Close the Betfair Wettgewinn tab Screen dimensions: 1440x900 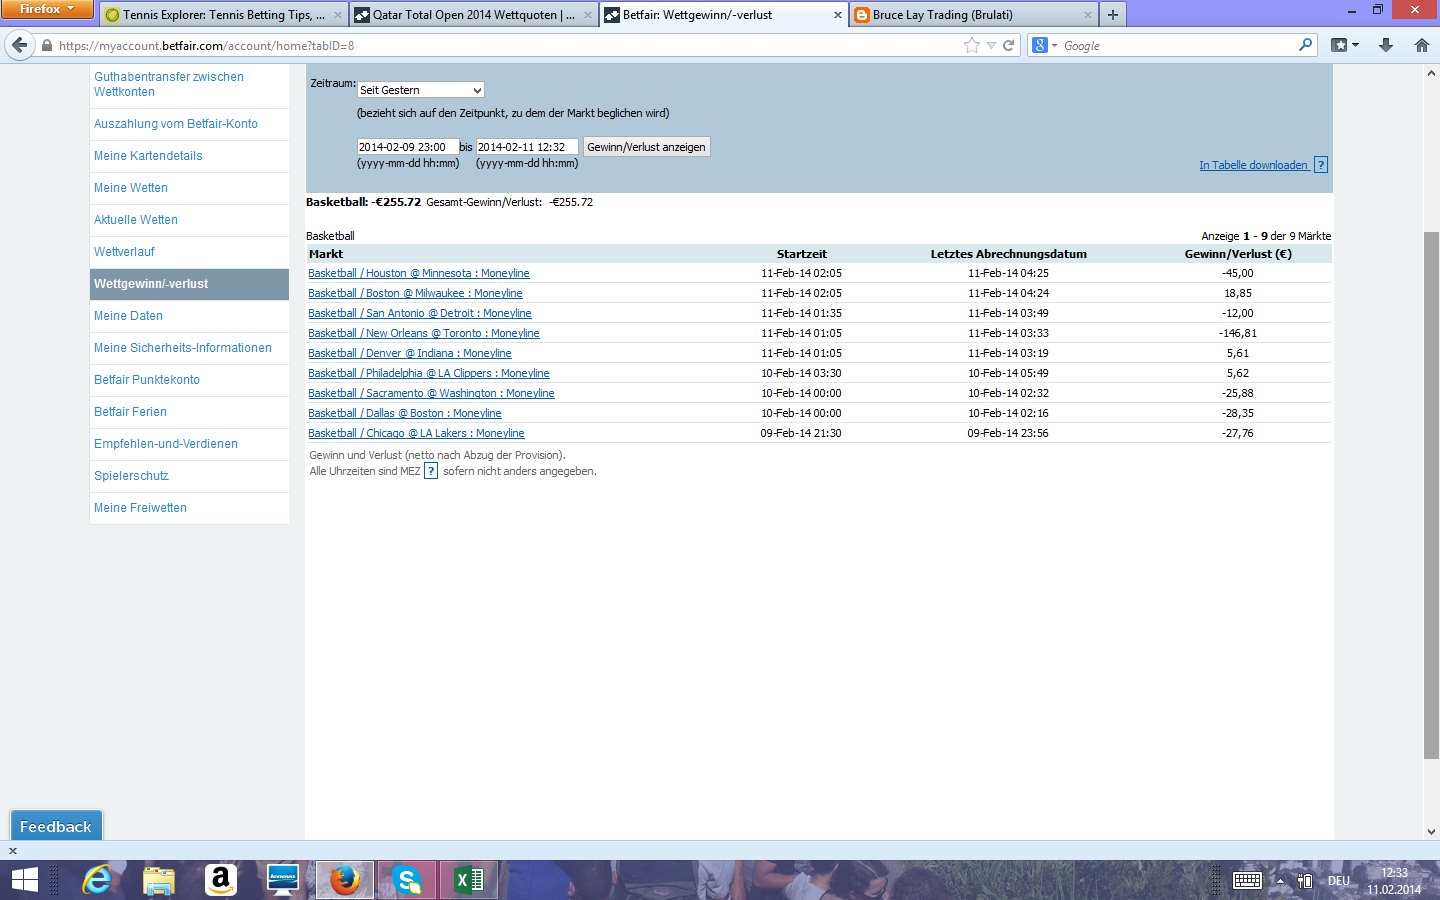tap(838, 15)
